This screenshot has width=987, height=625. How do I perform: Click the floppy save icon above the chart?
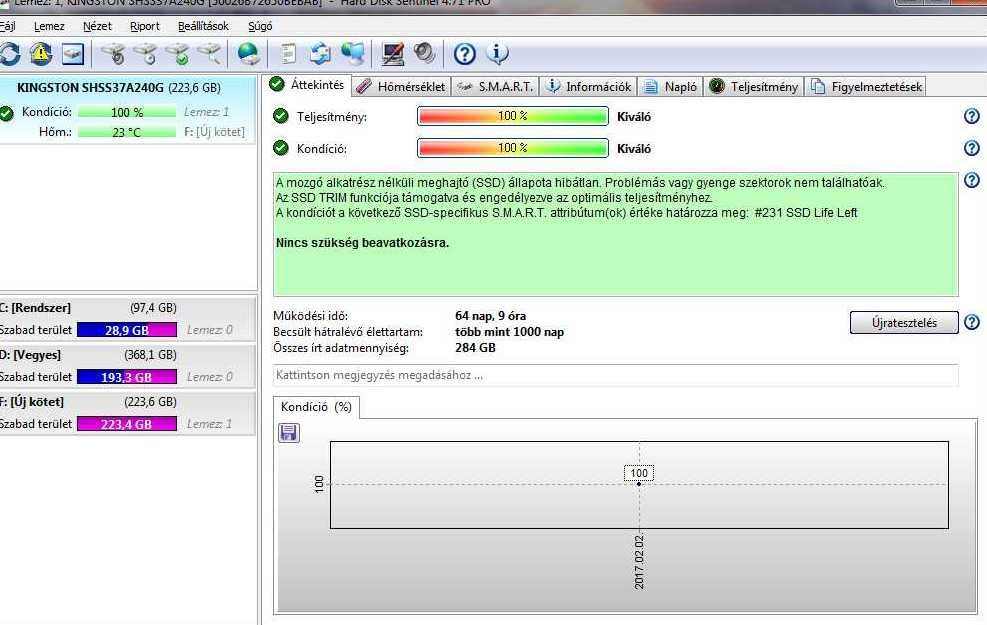(x=288, y=432)
